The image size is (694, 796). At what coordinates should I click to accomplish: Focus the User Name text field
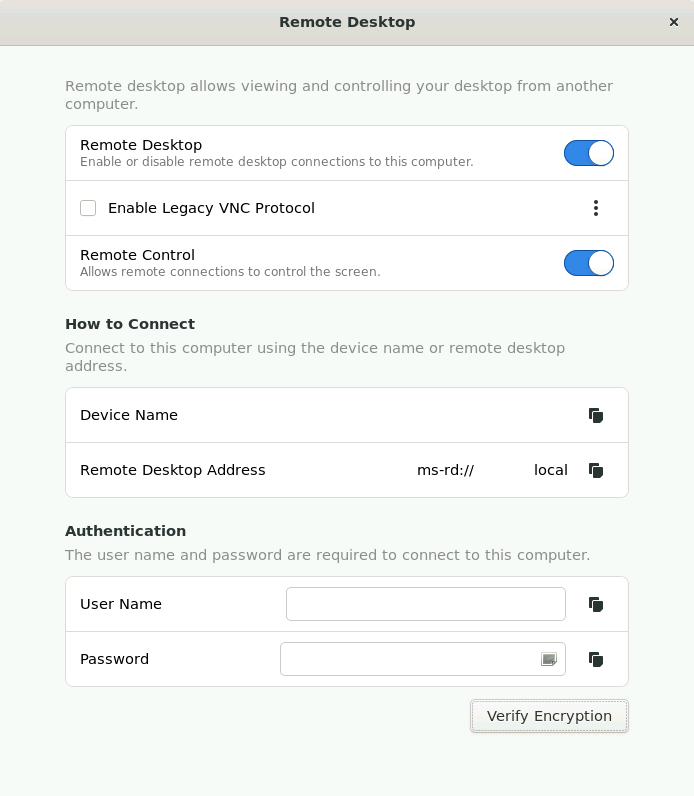point(425,604)
